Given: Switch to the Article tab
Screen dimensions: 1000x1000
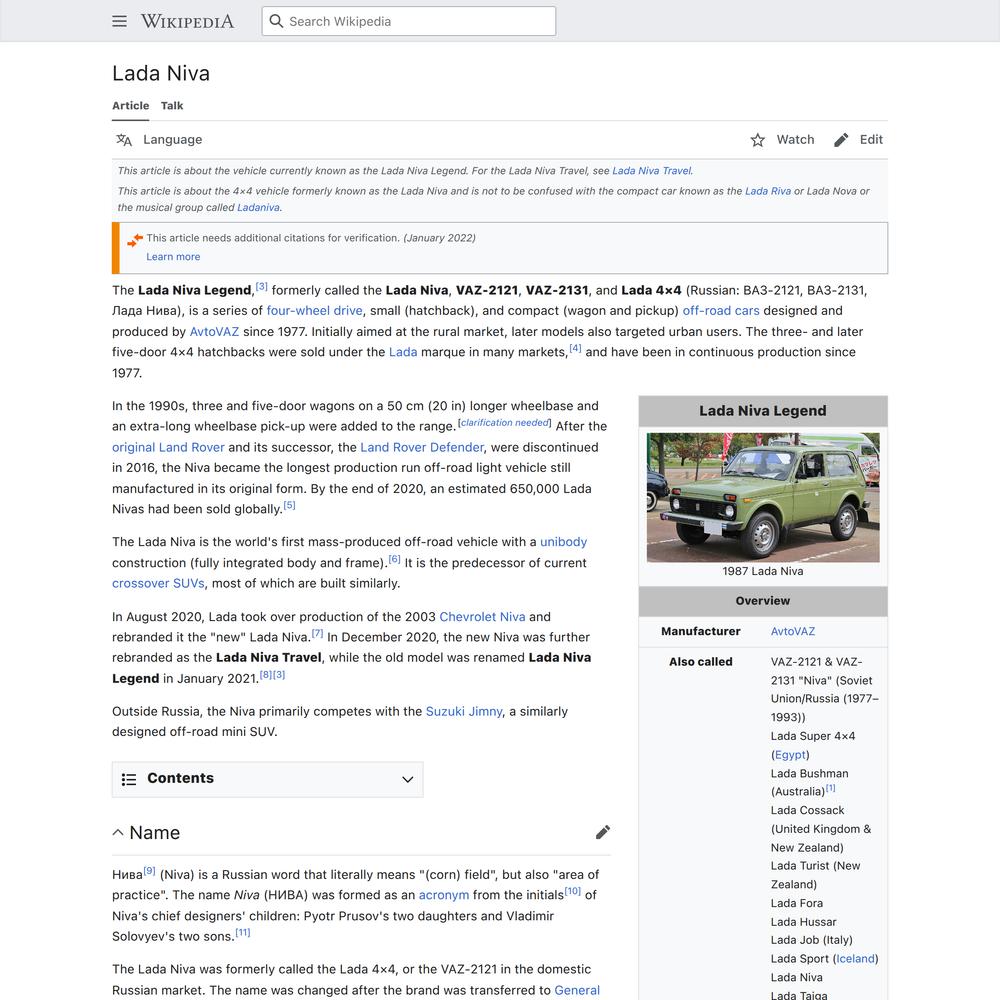Looking at the screenshot, I should [131, 106].
